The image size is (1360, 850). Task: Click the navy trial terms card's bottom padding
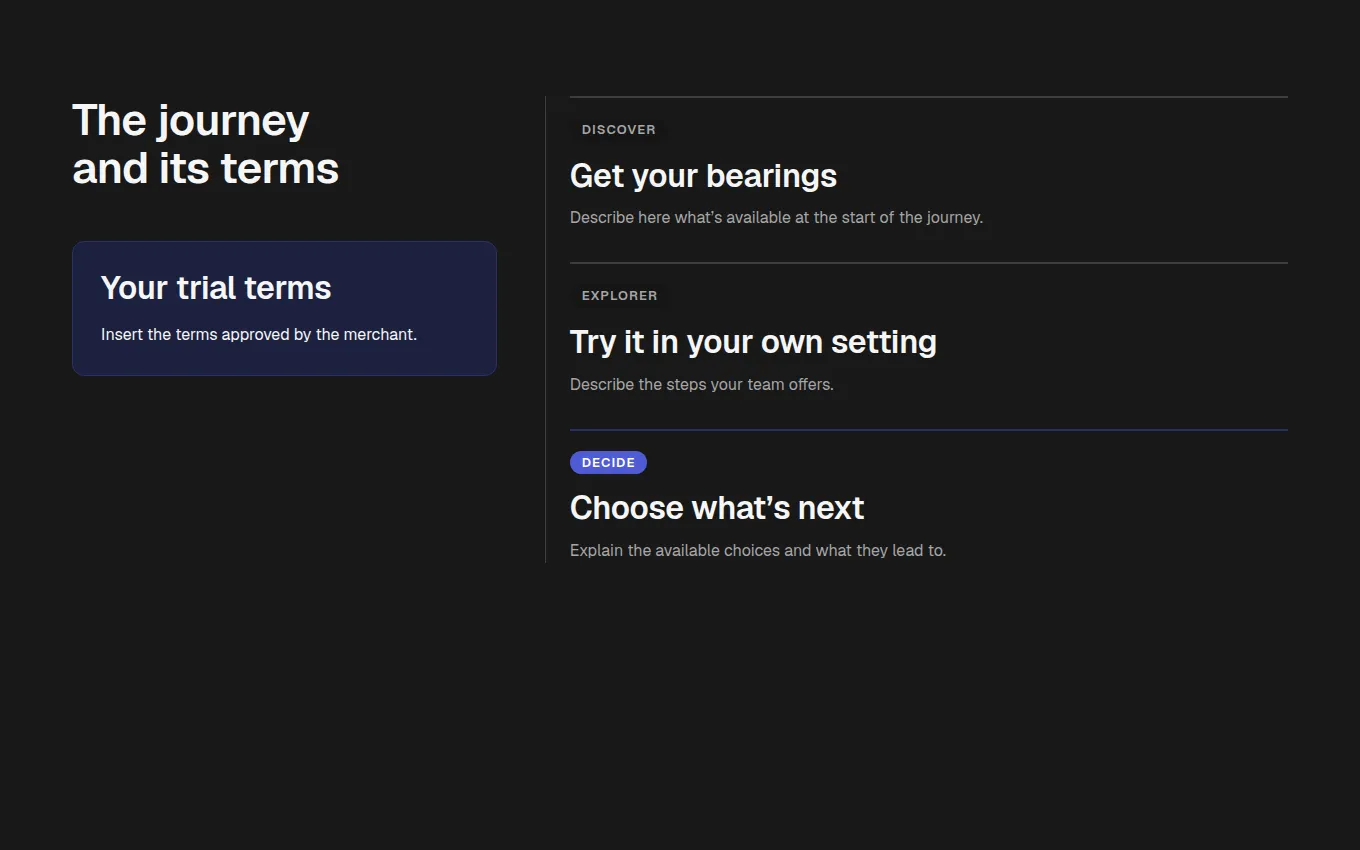coord(284,361)
